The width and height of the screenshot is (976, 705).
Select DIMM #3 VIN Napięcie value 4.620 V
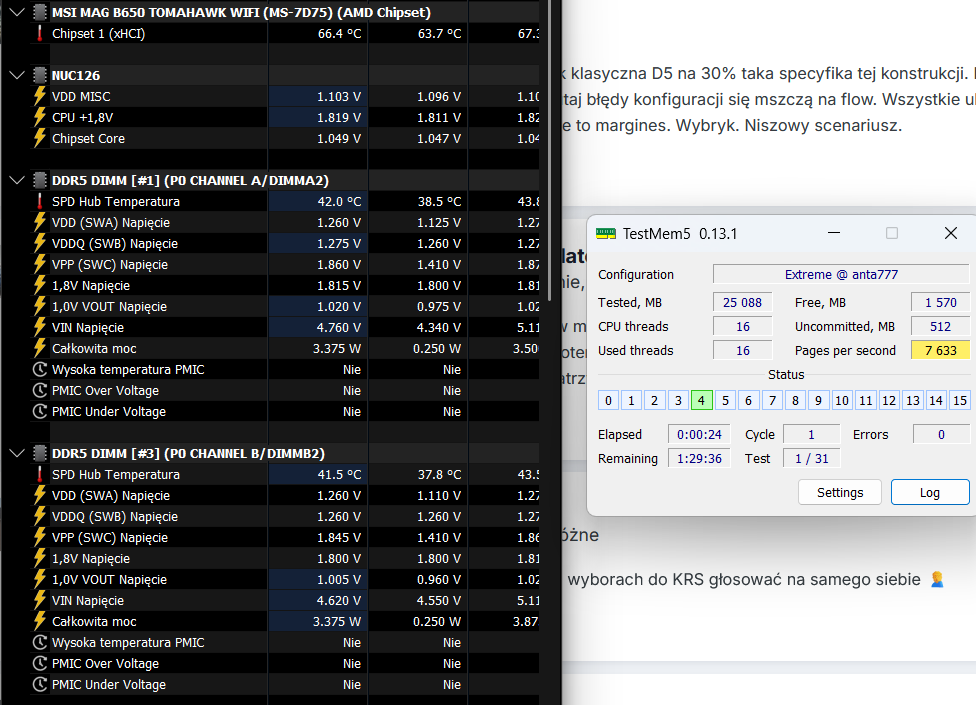(x=339, y=600)
